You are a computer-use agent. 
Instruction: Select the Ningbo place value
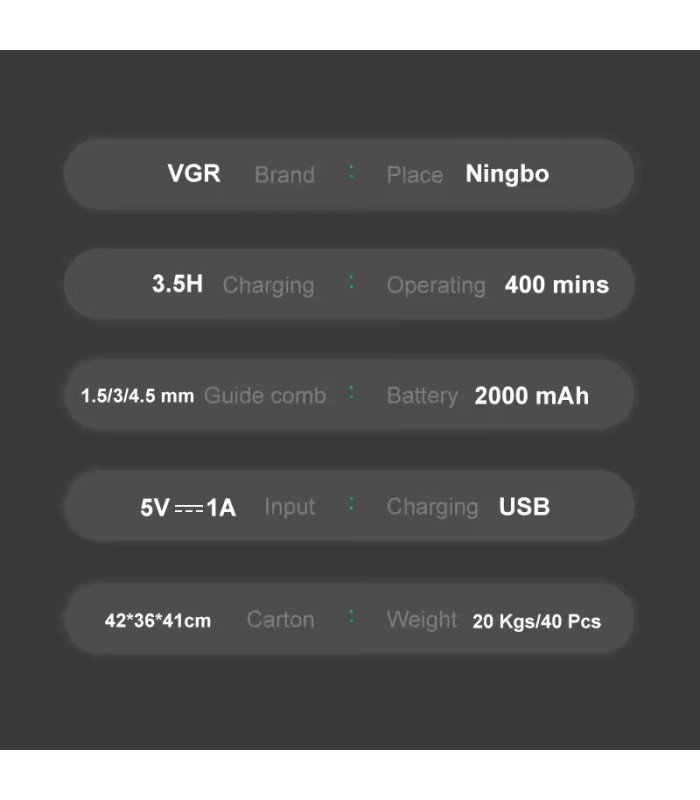(507, 174)
